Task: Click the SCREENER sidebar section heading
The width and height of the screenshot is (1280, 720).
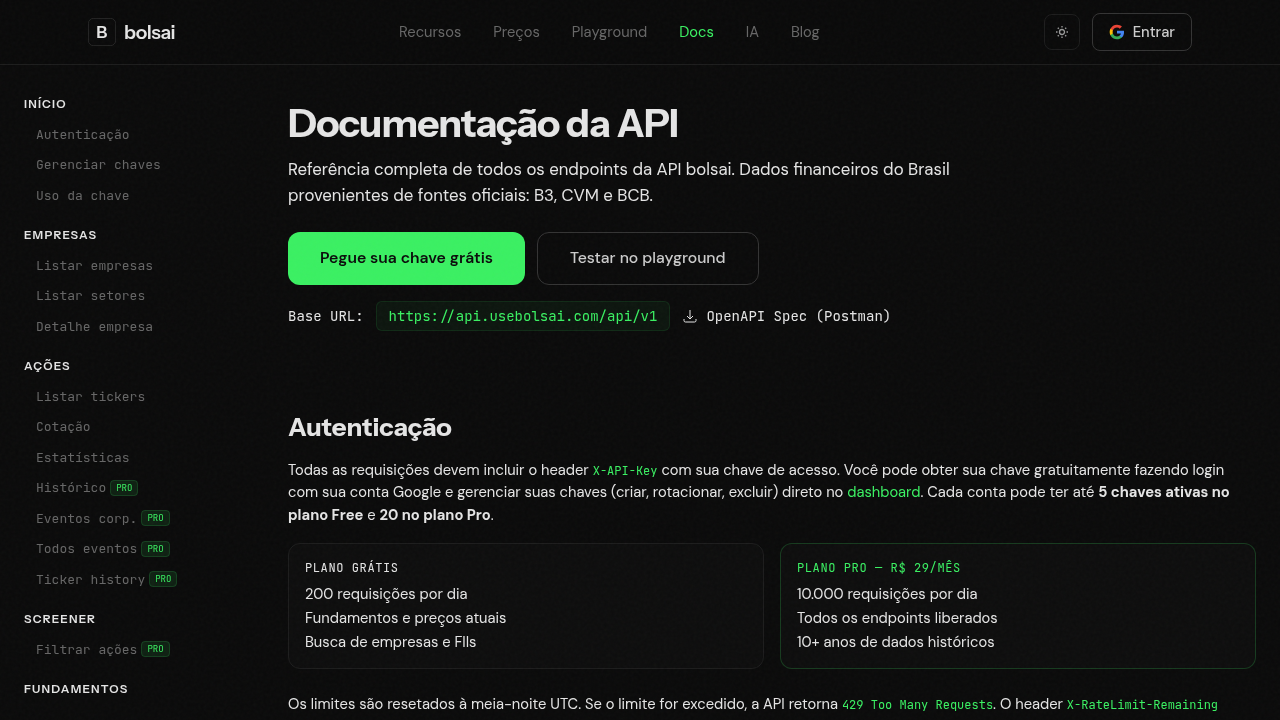Action: pos(60,619)
